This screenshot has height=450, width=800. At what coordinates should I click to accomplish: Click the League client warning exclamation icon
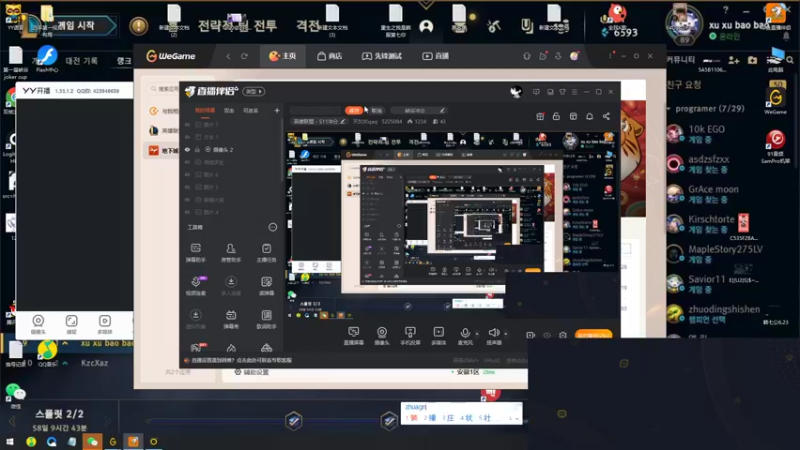pos(138,26)
